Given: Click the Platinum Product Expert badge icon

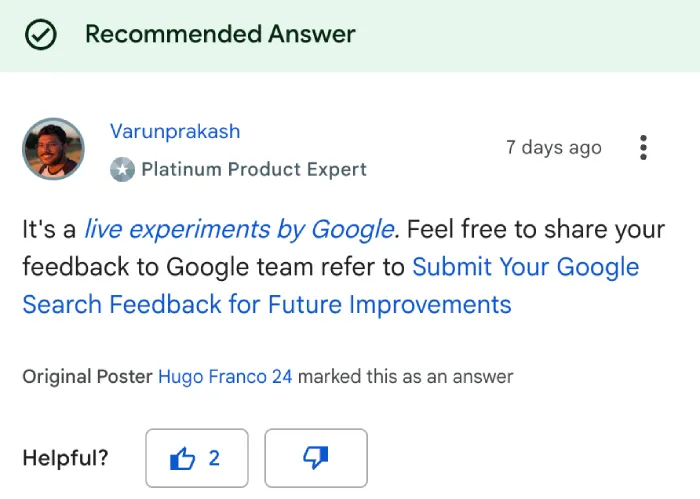Looking at the screenshot, I should coord(122,170).
